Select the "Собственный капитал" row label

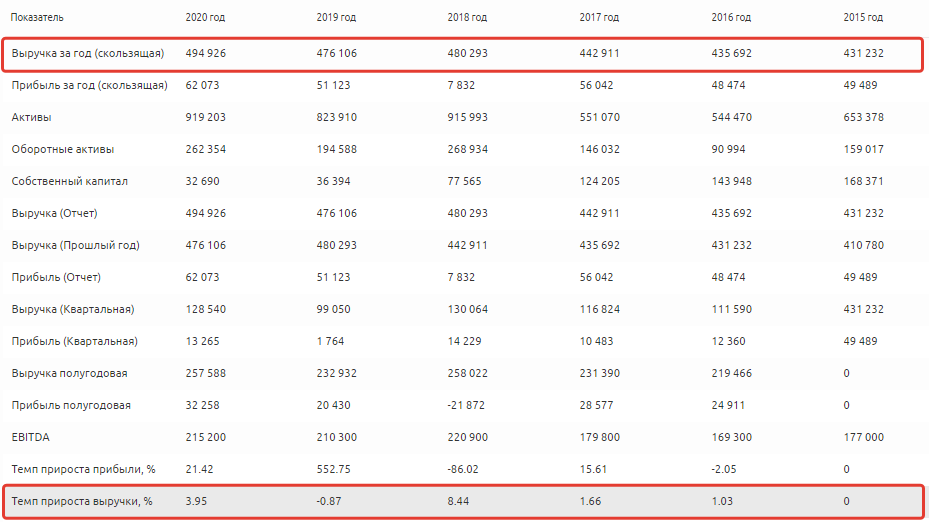(70, 181)
